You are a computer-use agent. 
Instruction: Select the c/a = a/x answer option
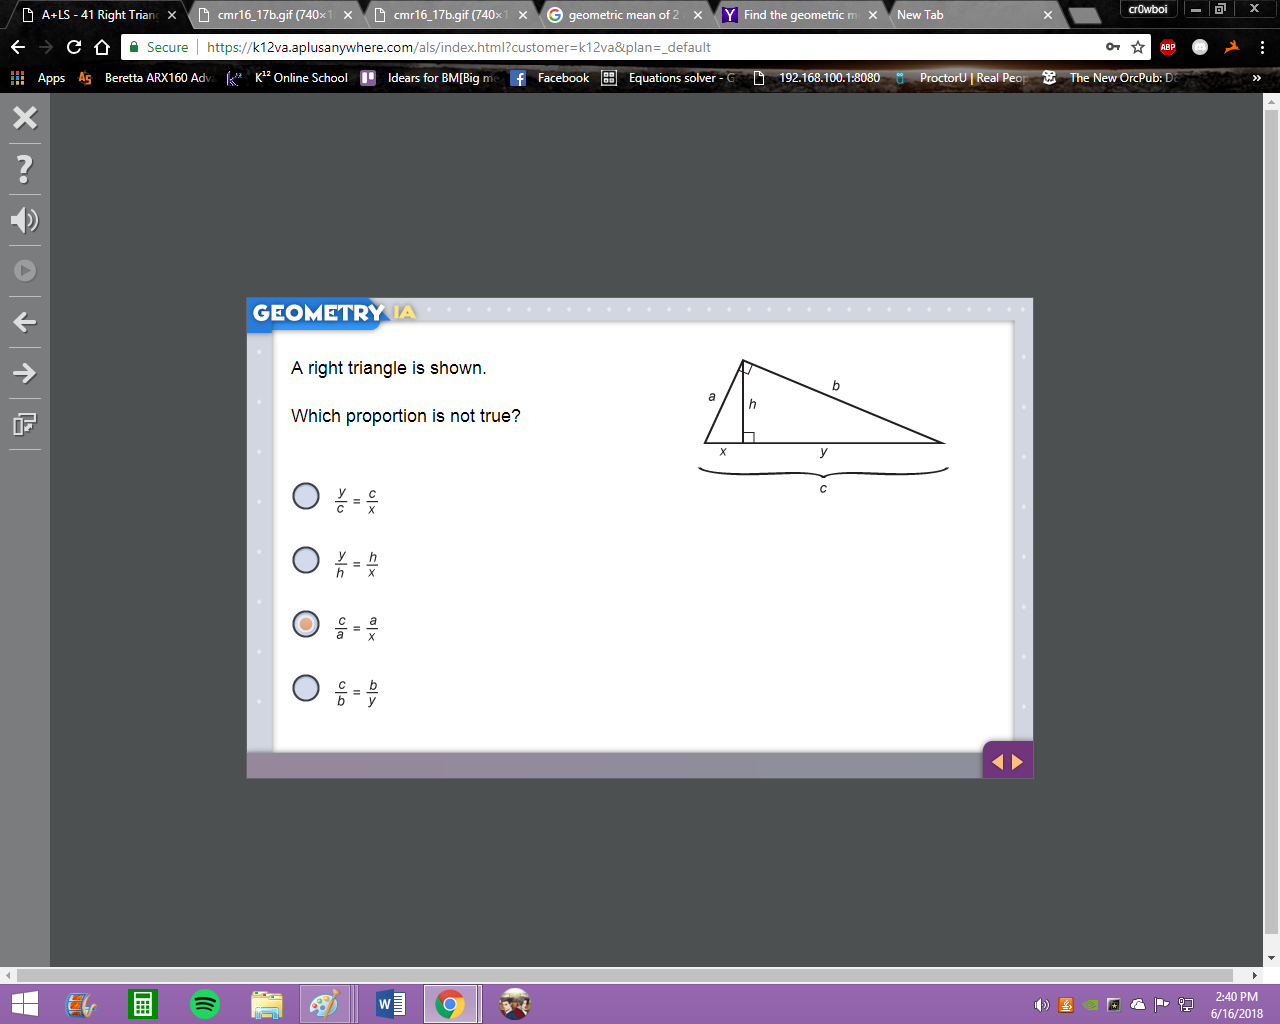tap(306, 624)
